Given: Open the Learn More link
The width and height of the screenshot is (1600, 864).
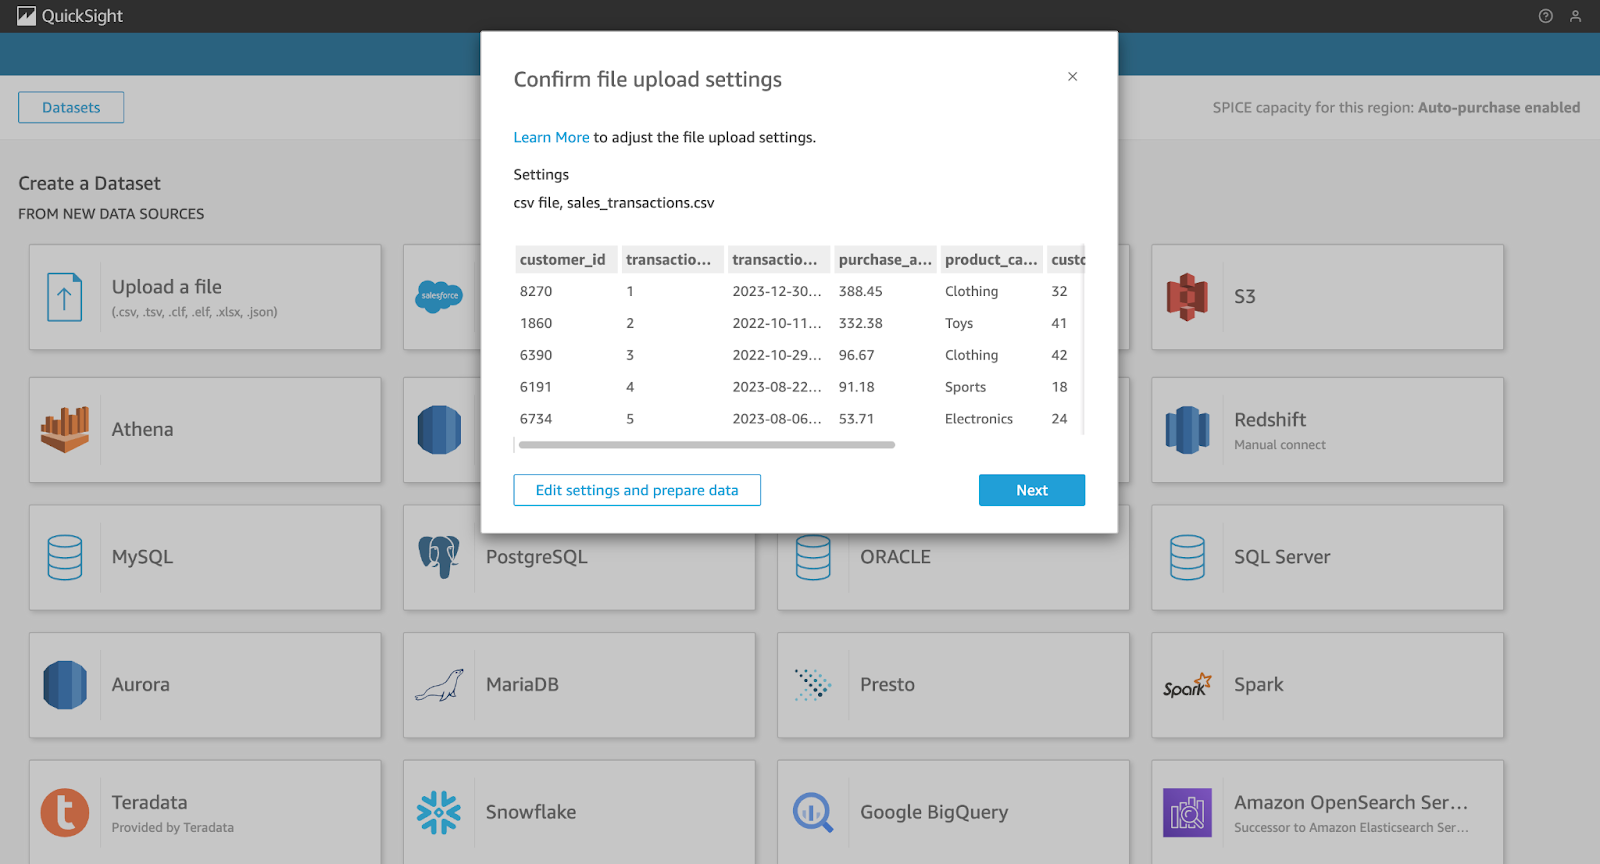Looking at the screenshot, I should point(551,138).
